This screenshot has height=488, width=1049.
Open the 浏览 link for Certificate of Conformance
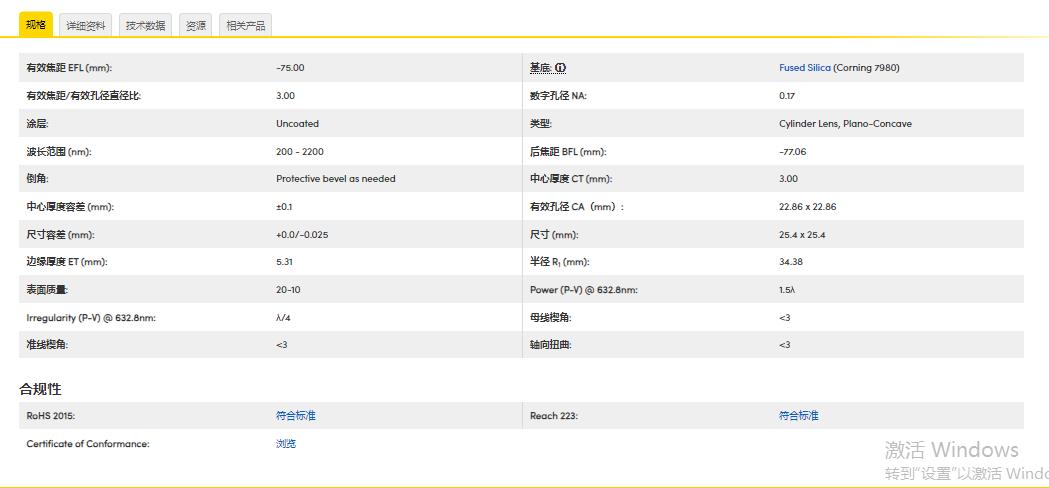[x=286, y=444]
